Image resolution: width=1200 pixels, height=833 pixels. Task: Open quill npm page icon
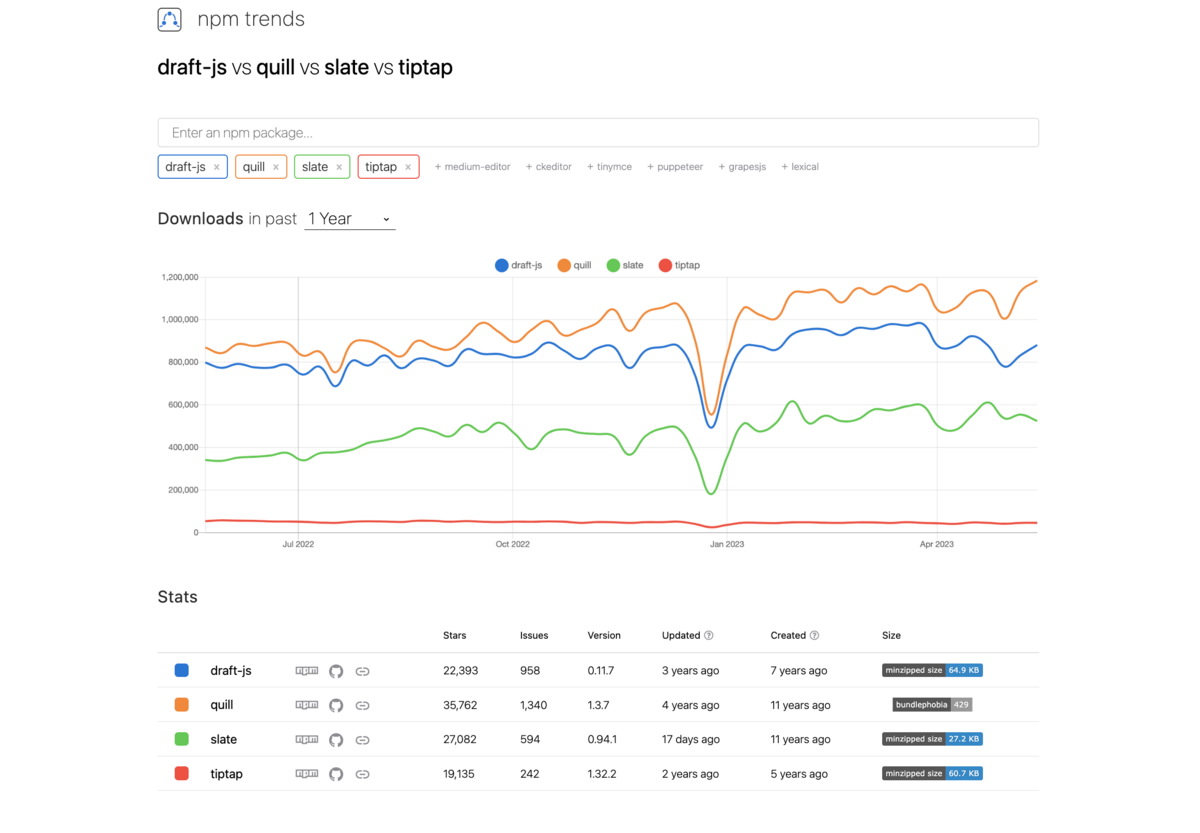[x=307, y=705]
